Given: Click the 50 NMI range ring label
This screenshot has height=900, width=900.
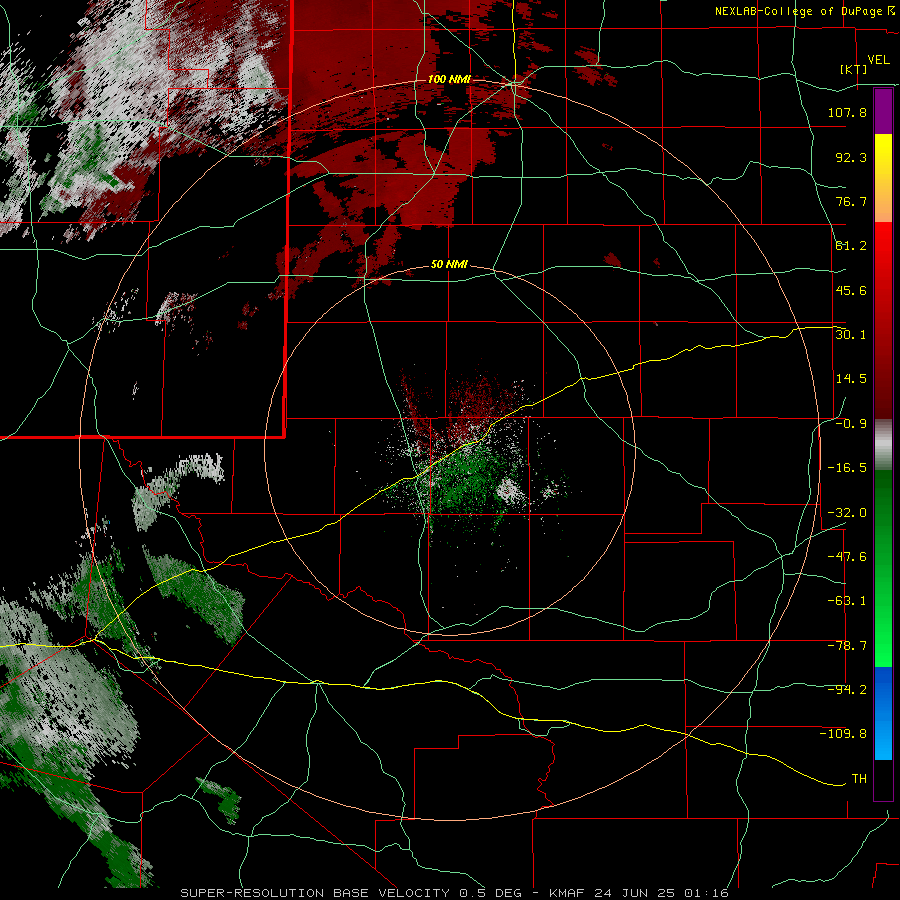Looking at the screenshot, I should coord(449,265).
